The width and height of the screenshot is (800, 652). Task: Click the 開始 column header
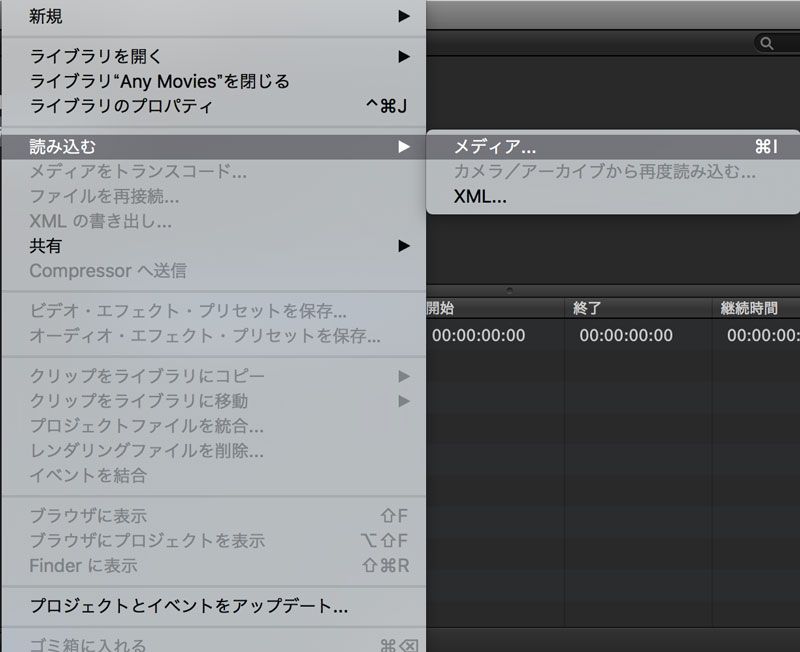coord(440,308)
